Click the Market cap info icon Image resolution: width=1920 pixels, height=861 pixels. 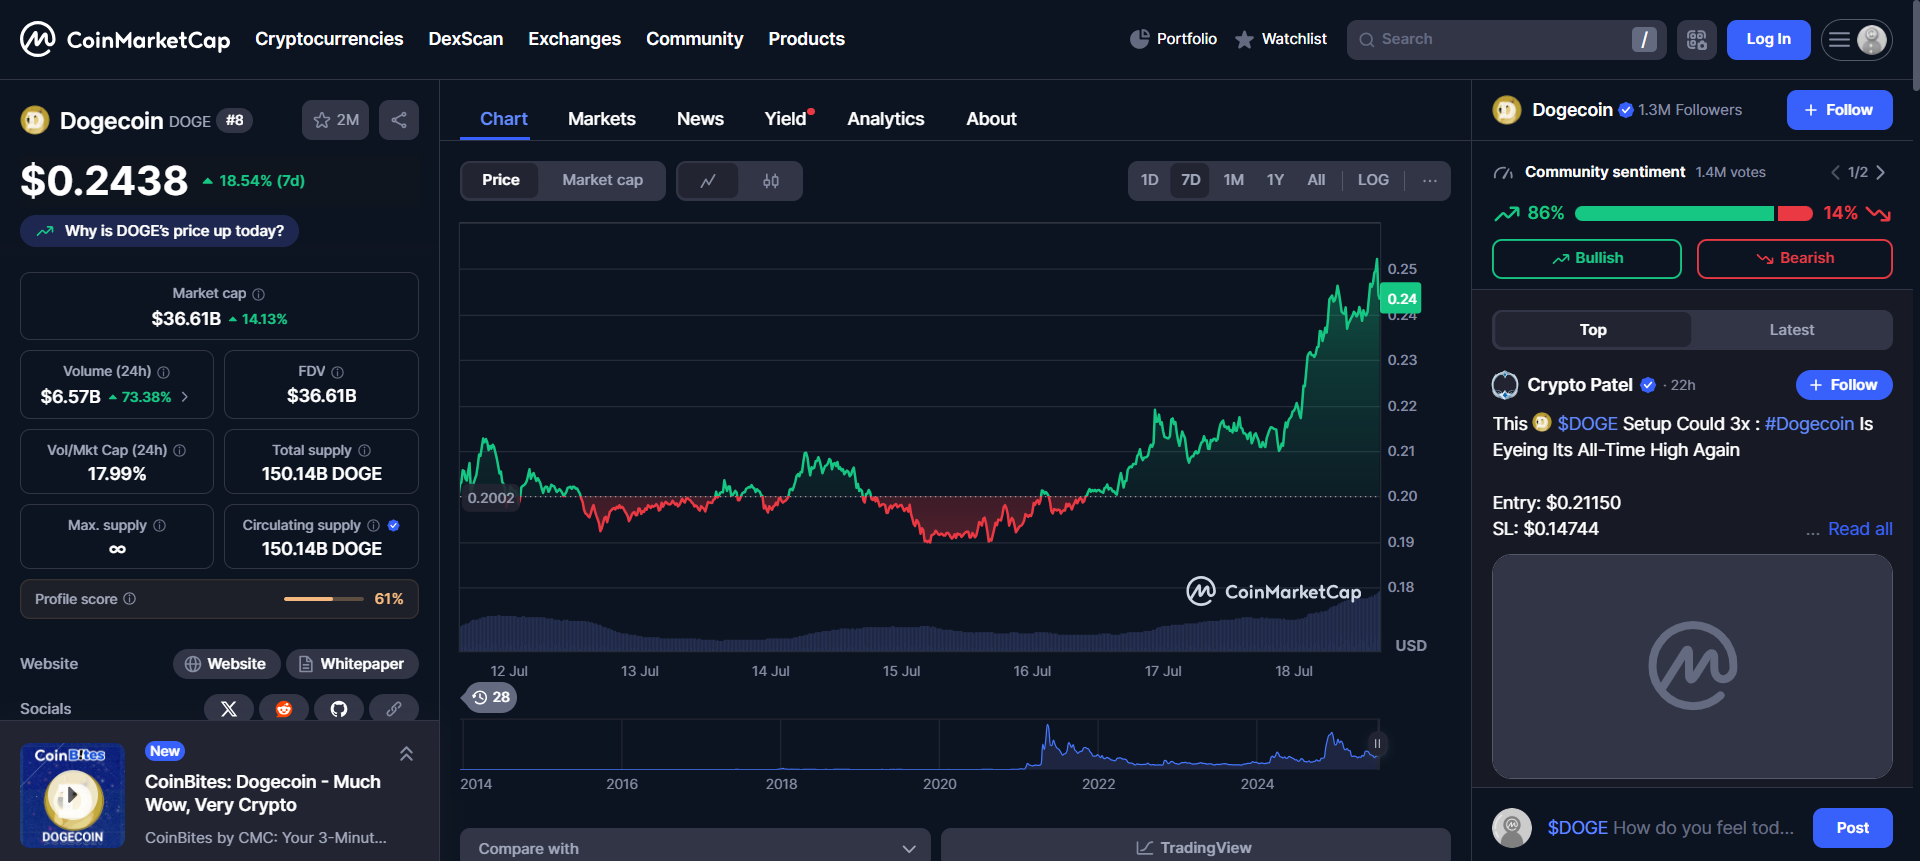[x=259, y=294]
